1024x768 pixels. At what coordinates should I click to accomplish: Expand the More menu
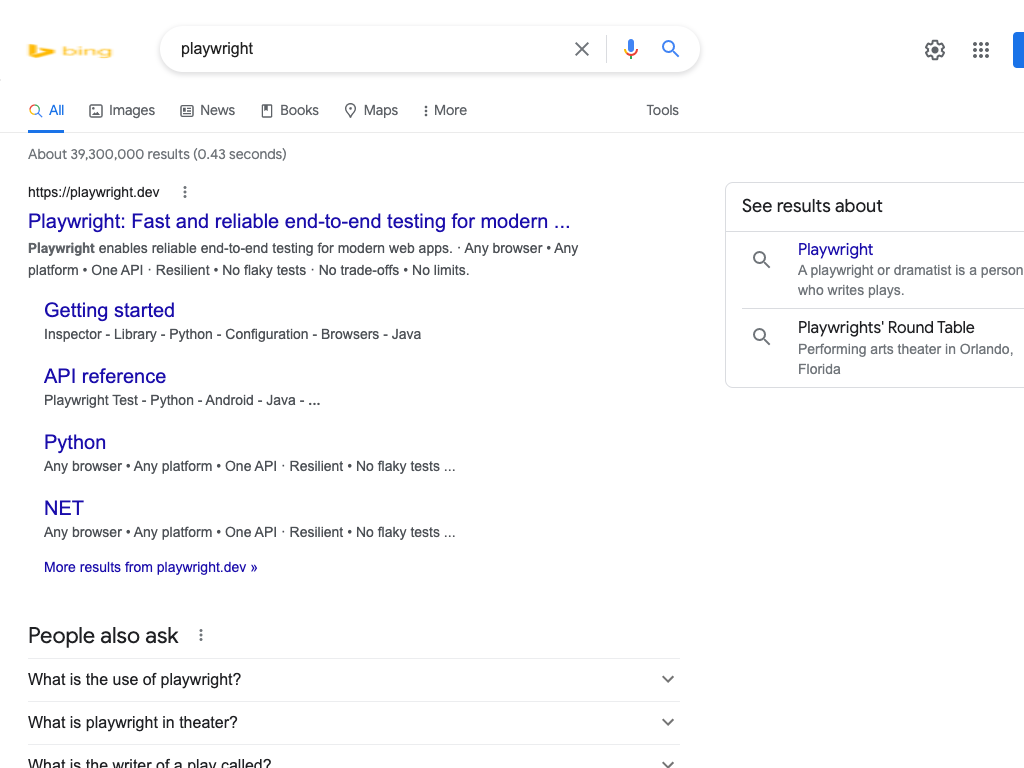pyautogui.click(x=445, y=110)
